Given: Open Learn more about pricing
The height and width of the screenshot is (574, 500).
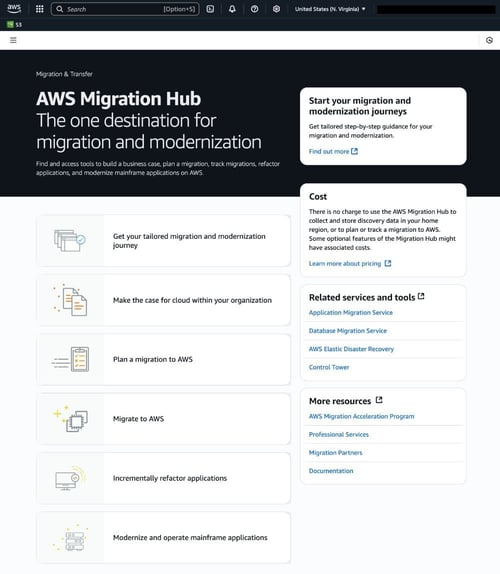Looking at the screenshot, I should 345,263.
